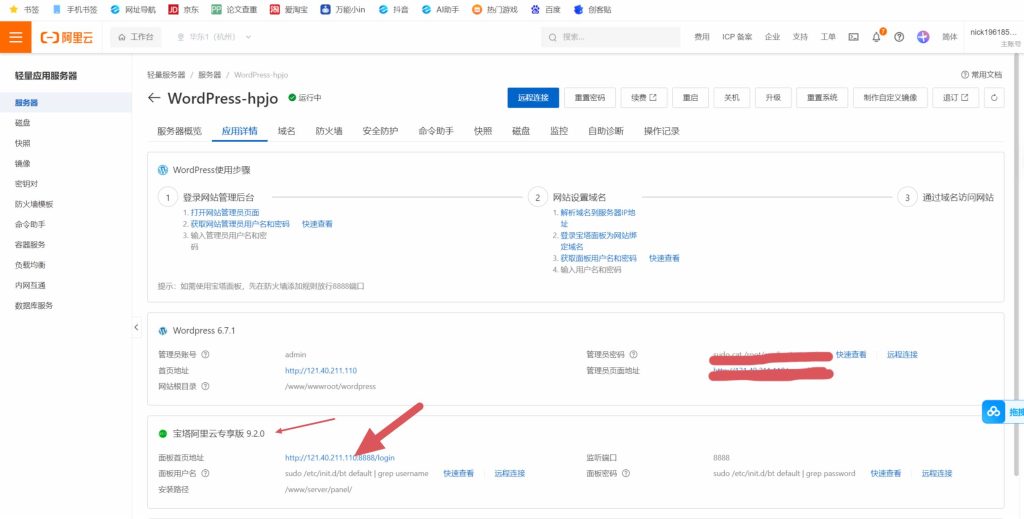1024x519 pixels.
Task: Open the orange hamburger main menu
Action: click(15, 37)
